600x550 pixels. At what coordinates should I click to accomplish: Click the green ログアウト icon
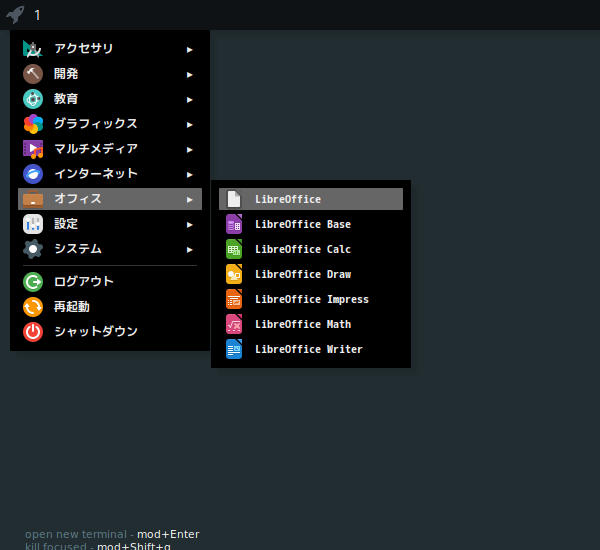33,282
